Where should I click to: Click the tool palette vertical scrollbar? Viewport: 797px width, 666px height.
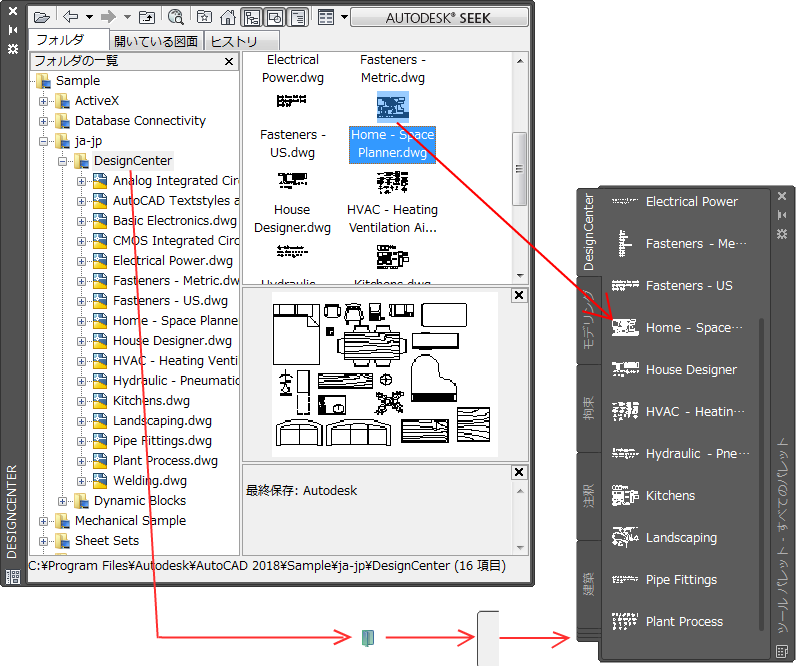(x=761, y=474)
